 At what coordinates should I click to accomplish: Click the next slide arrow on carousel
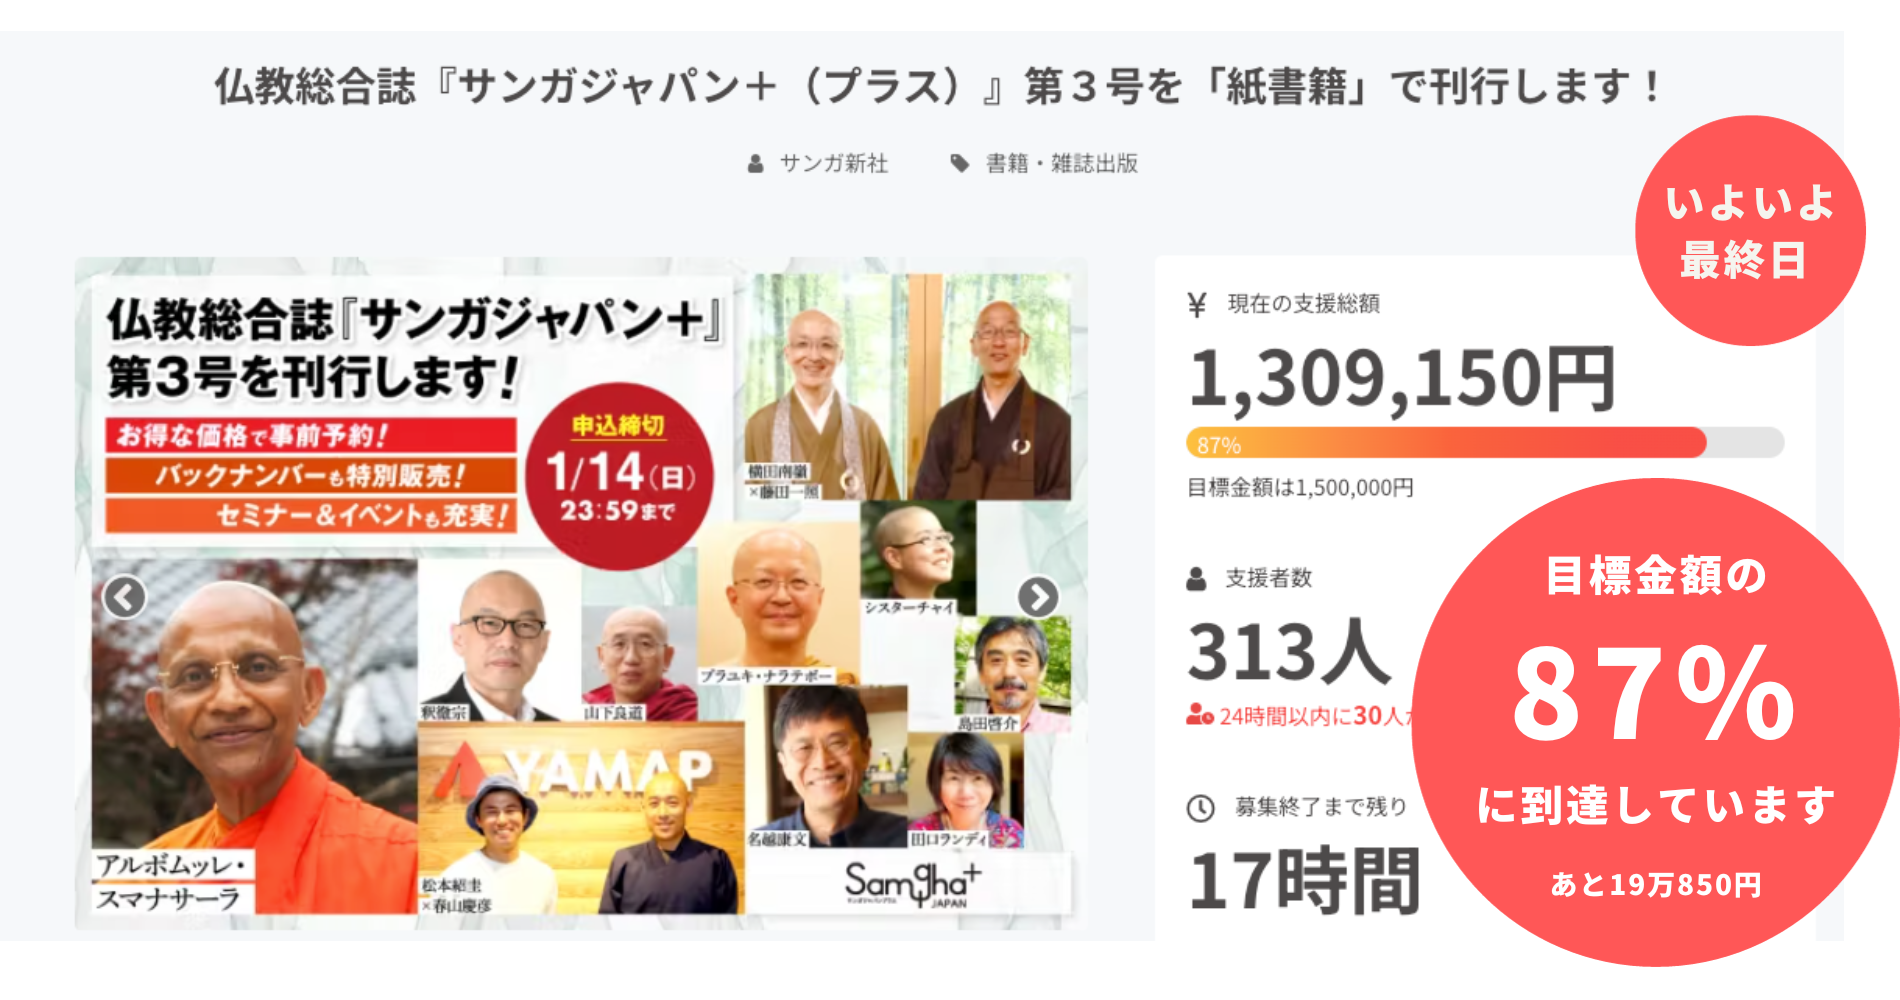pos(1038,598)
